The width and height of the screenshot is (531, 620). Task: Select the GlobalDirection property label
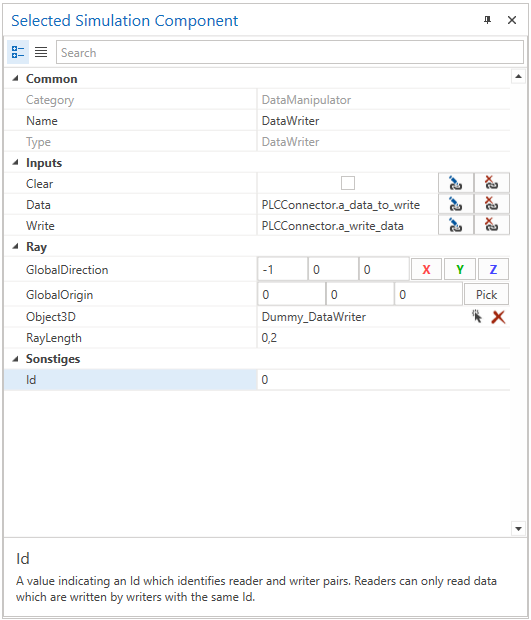67,270
